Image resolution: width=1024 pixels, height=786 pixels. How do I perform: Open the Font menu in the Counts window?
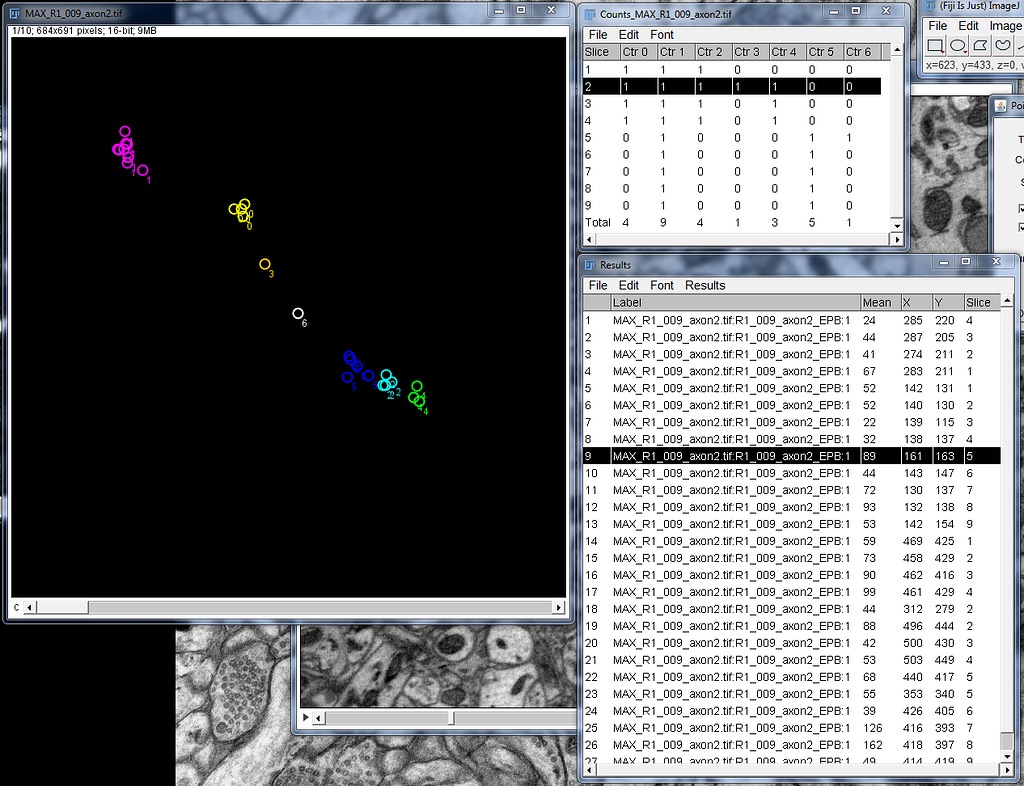[661, 33]
